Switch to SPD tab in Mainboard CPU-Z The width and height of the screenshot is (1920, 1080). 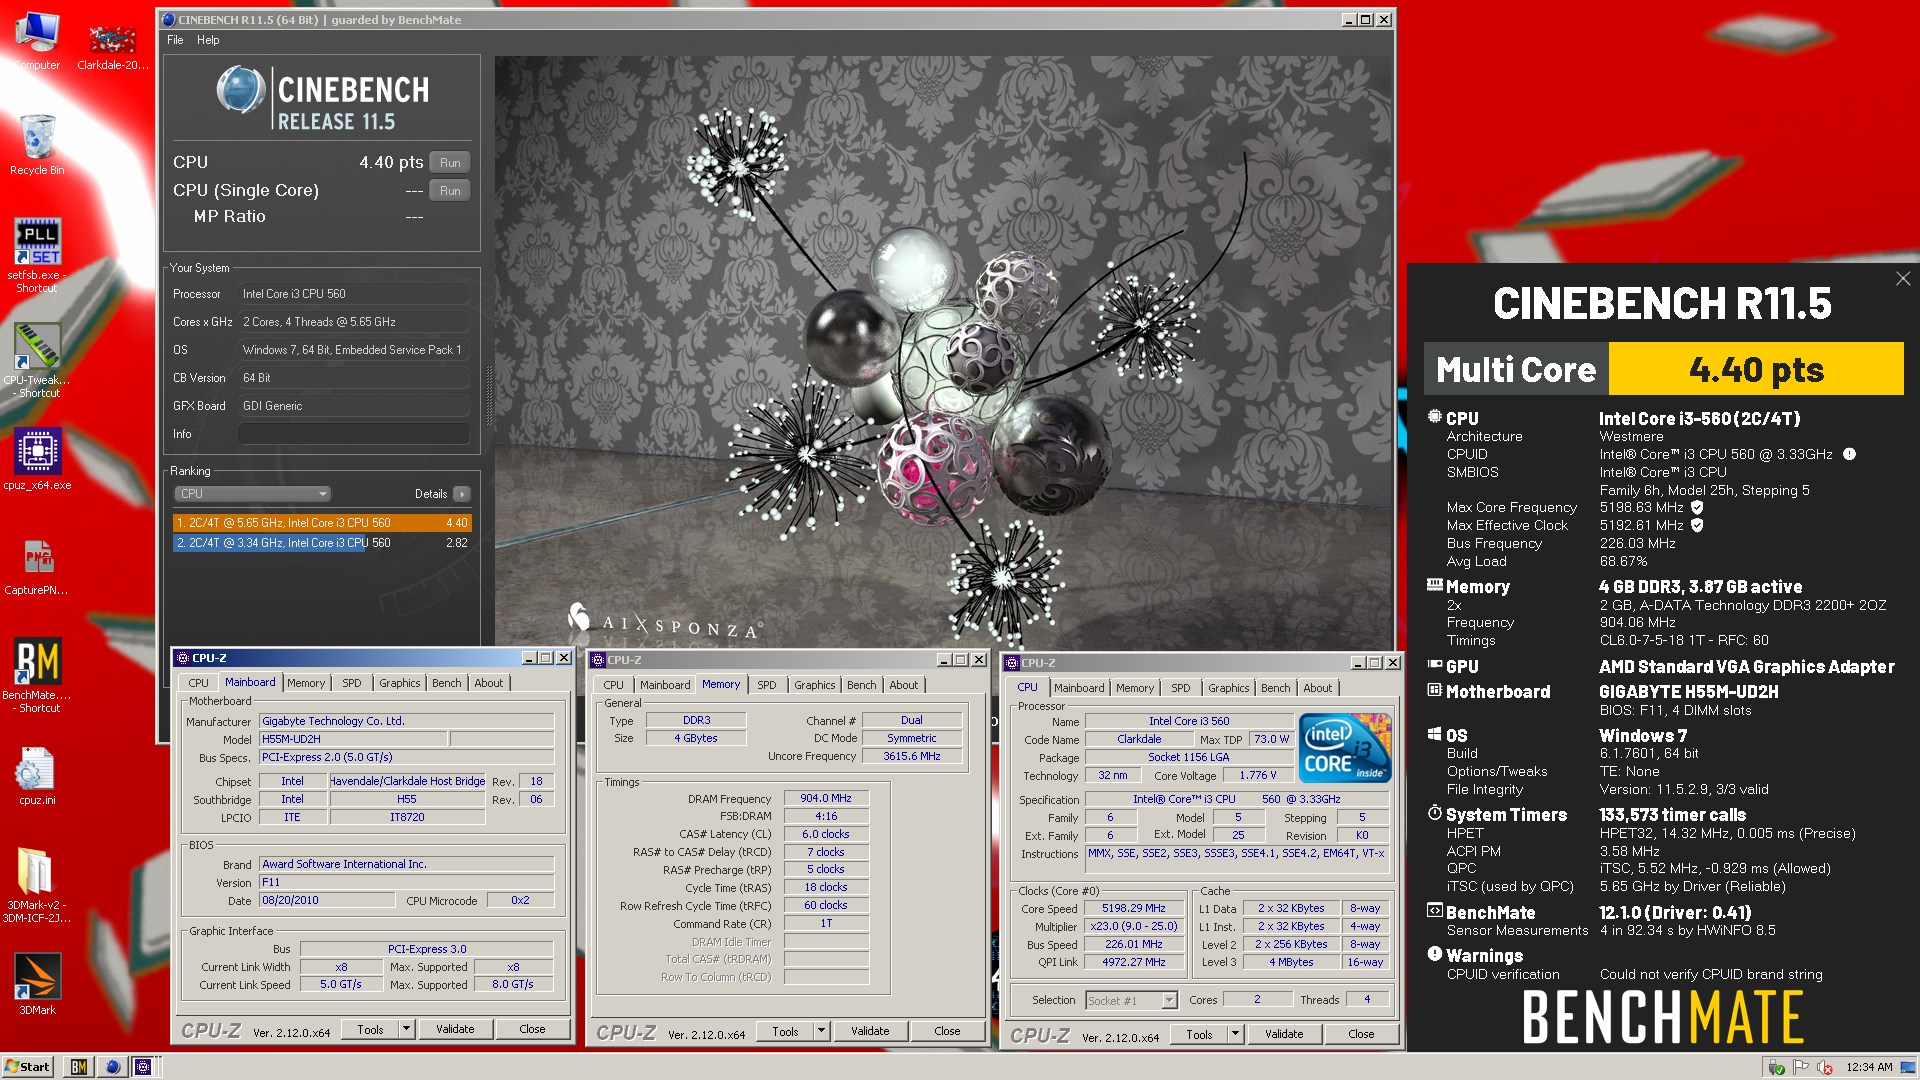(x=352, y=683)
